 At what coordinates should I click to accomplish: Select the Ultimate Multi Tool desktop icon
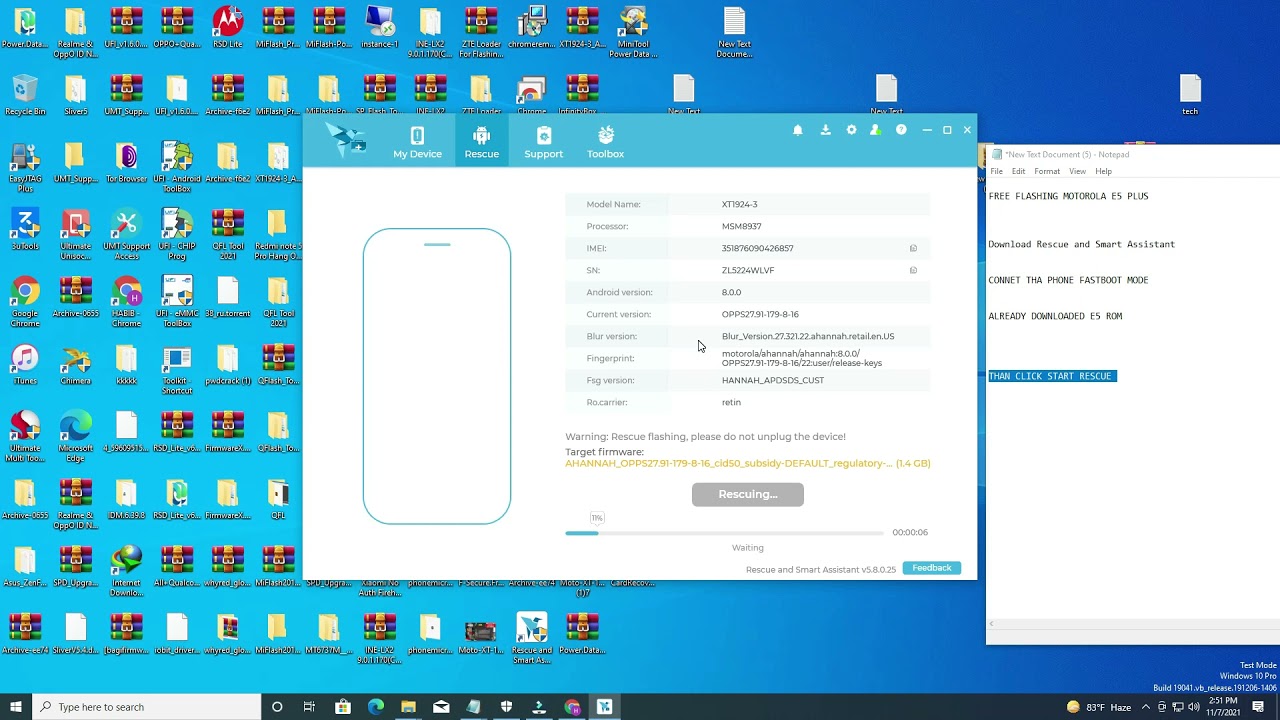(25, 437)
